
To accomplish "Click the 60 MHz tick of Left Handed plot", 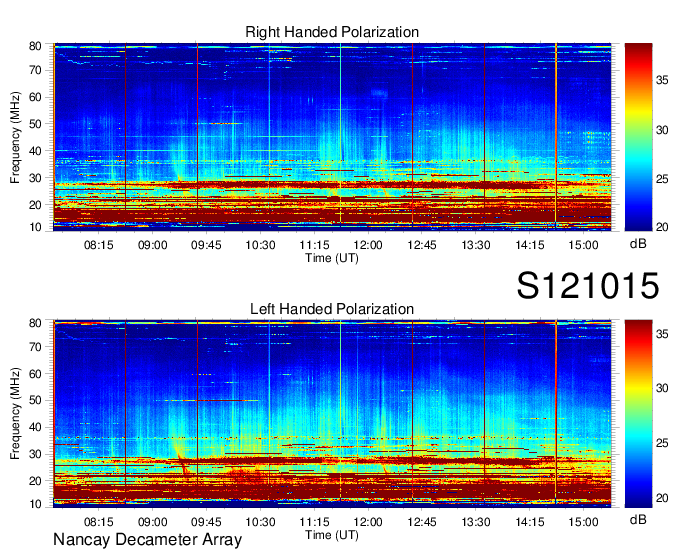I will (x=35, y=374).
